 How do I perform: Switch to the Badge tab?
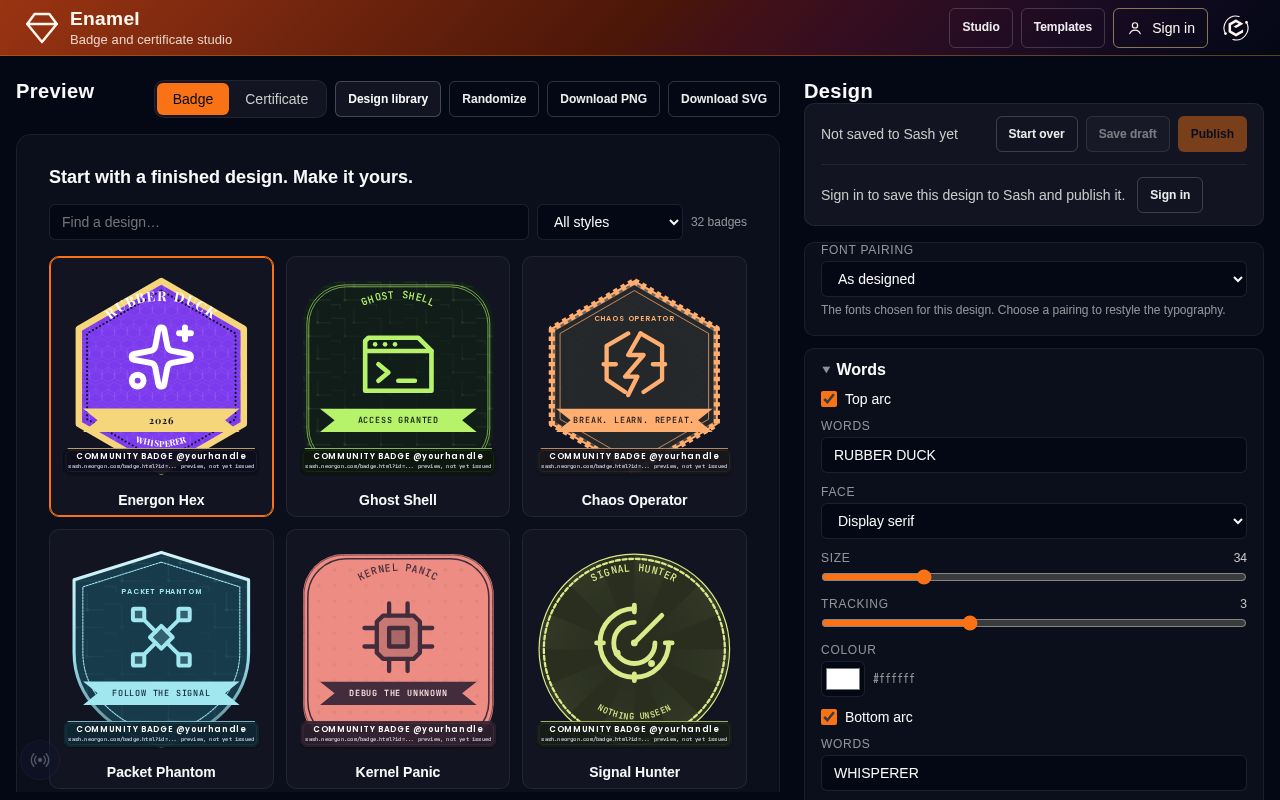(x=193, y=99)
